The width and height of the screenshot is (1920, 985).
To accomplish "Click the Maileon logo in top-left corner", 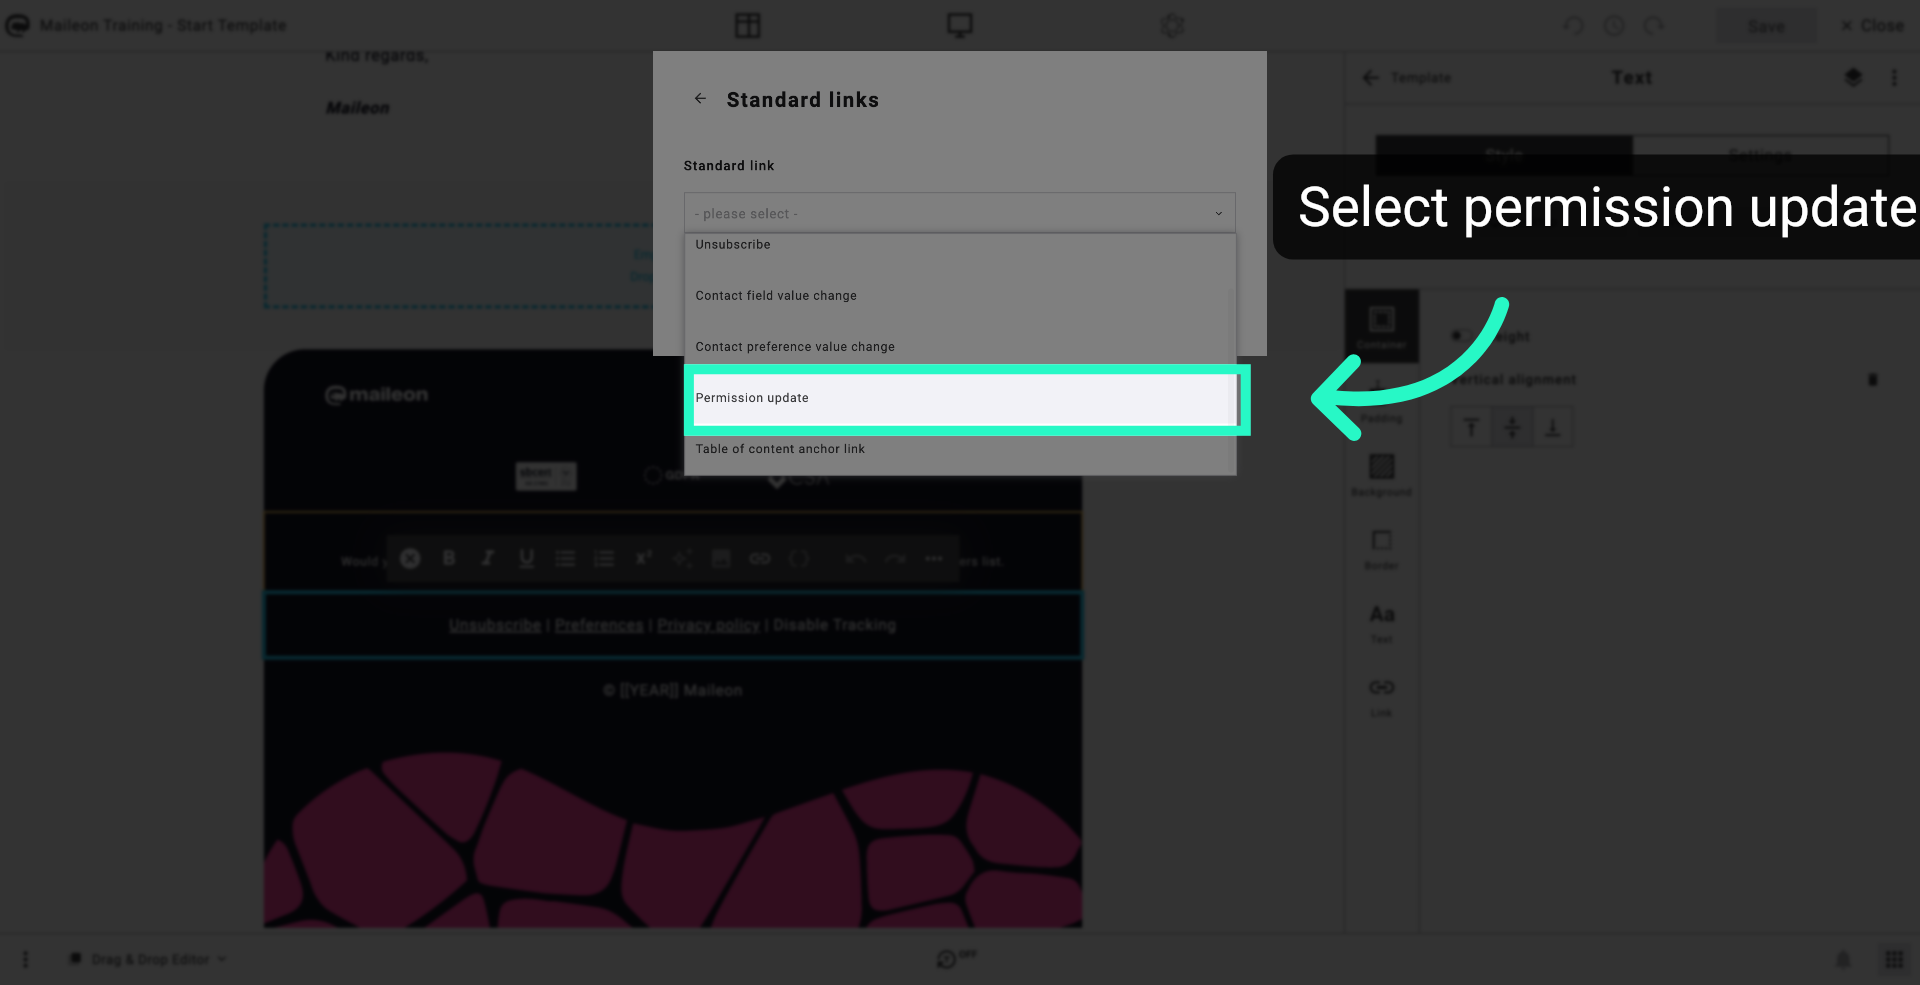I will pyautogui.click(x=18, y=25).
